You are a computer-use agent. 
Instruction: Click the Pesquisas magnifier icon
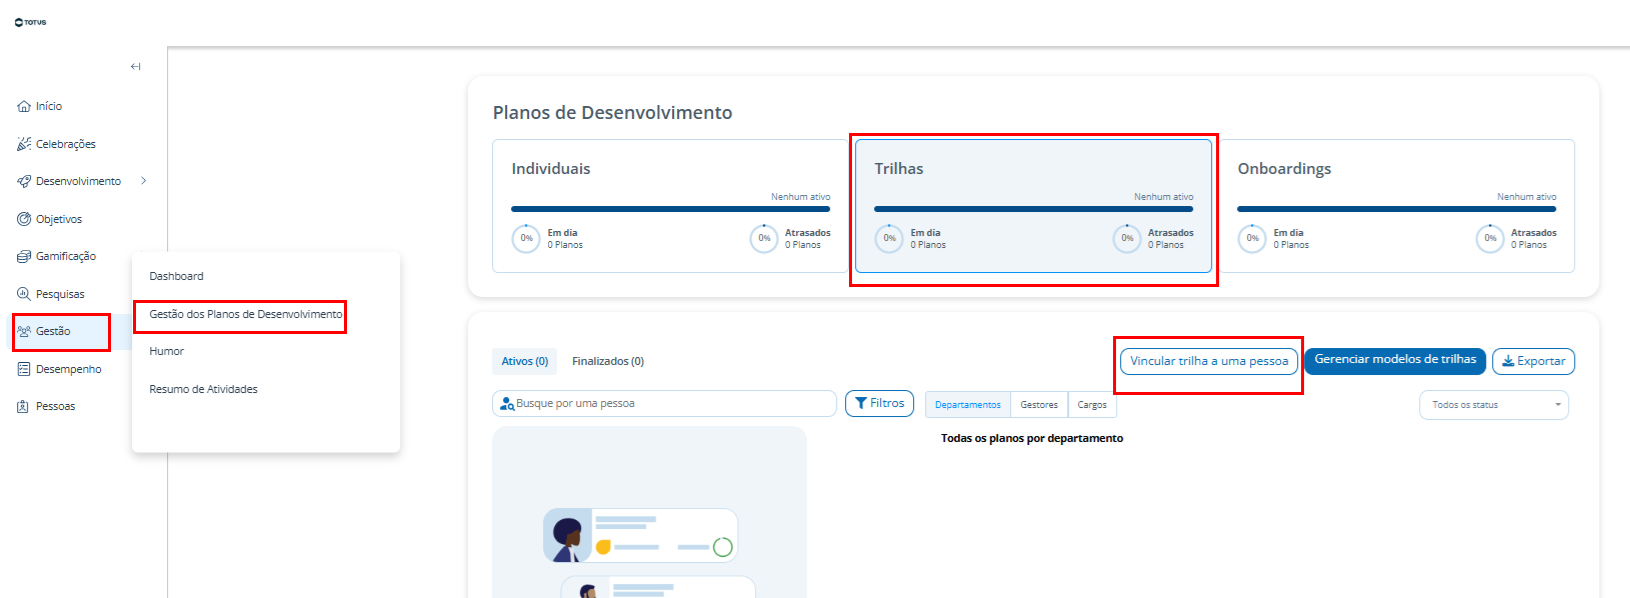pyautogui.click(x=24, y=294)
